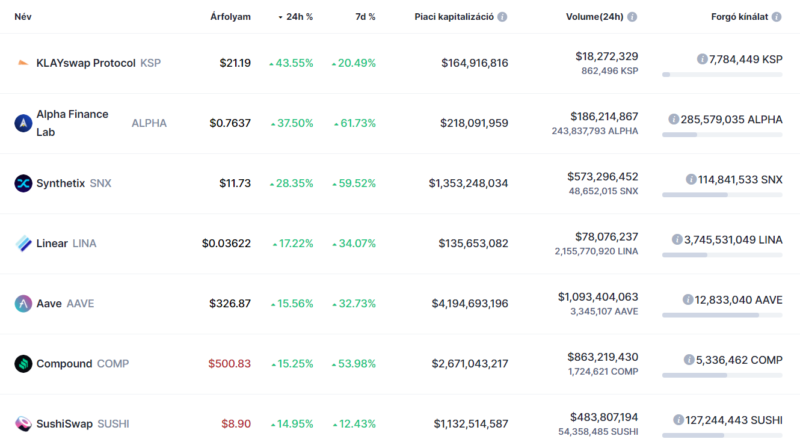800x445 pixels.
Task: Sort by the 7d % column header
Action: 365,17
